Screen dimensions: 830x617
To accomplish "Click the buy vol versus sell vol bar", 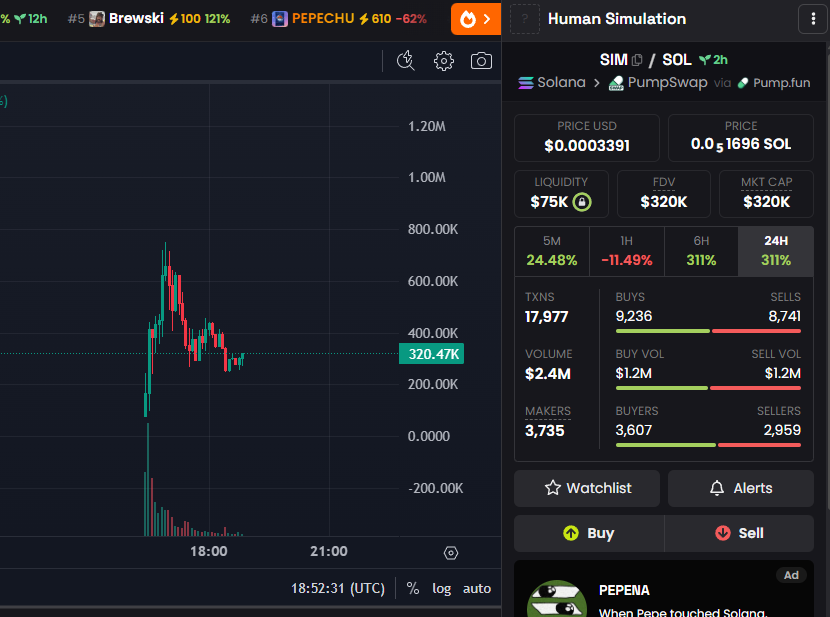I will 708,388.
